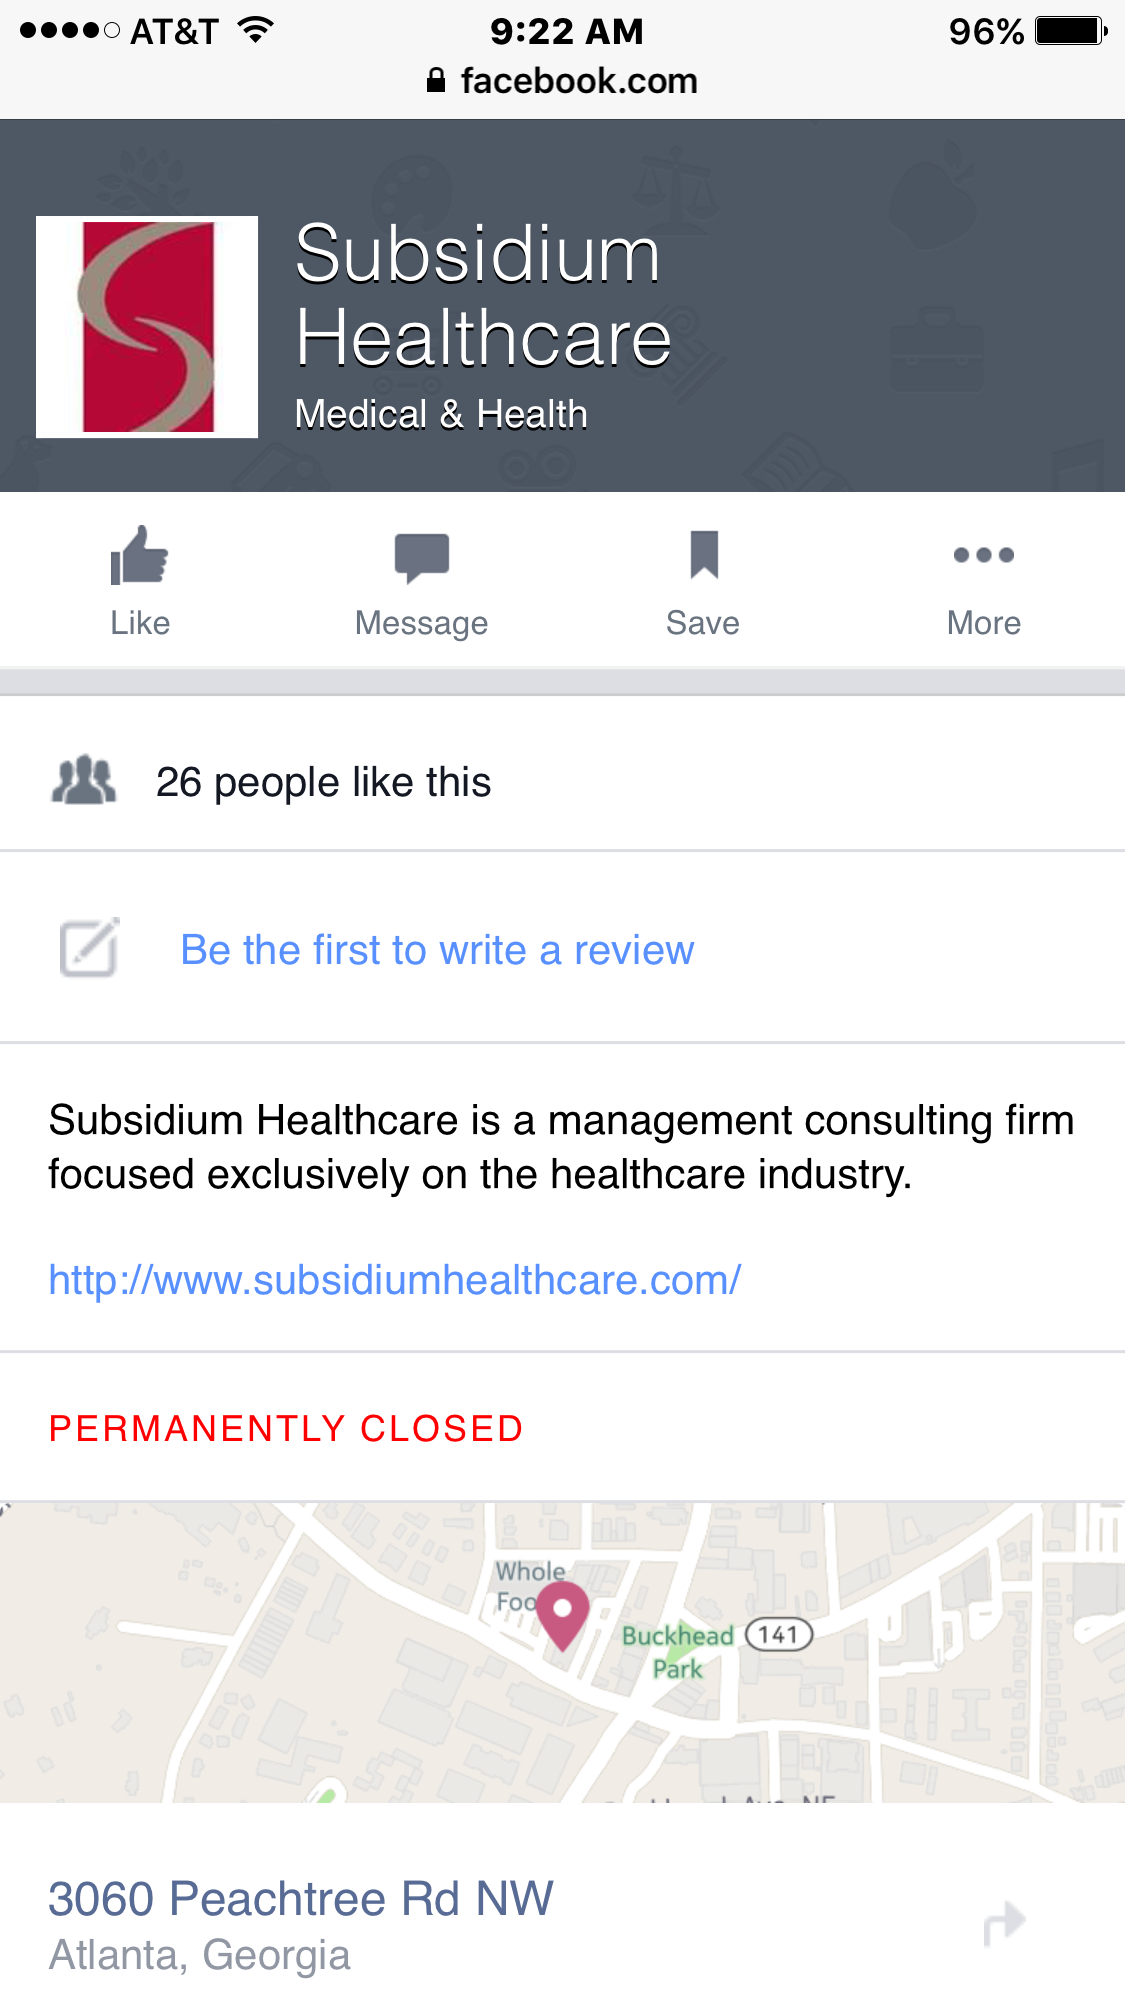The height and width of the screenshot is (2001, 1125).
Task: Tap the Save bookmark icon
Action: click(704, 555)
